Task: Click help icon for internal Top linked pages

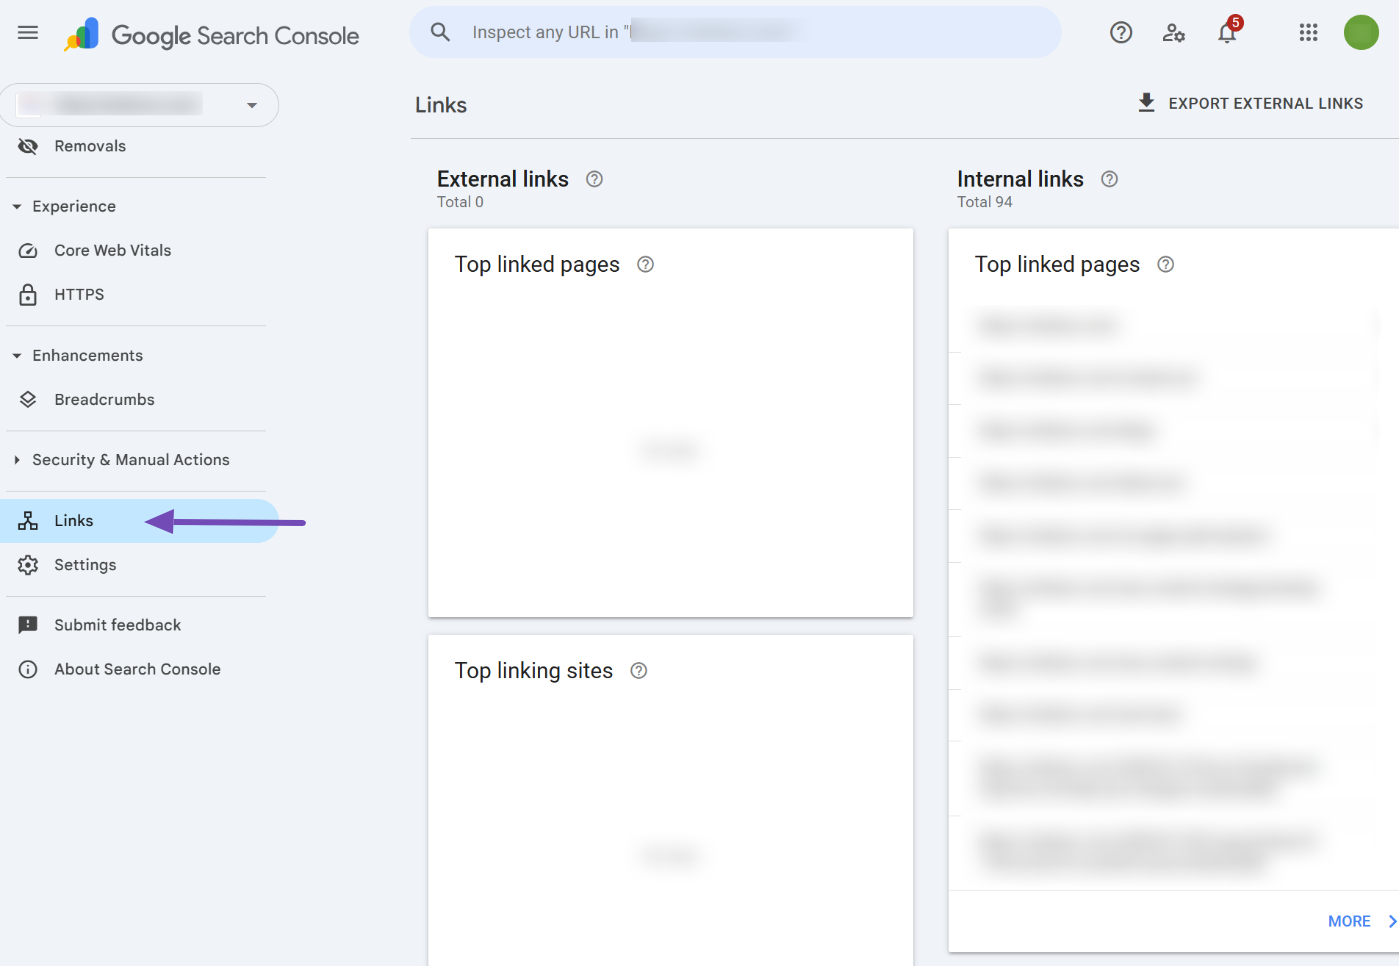Action: (1165, 264)
